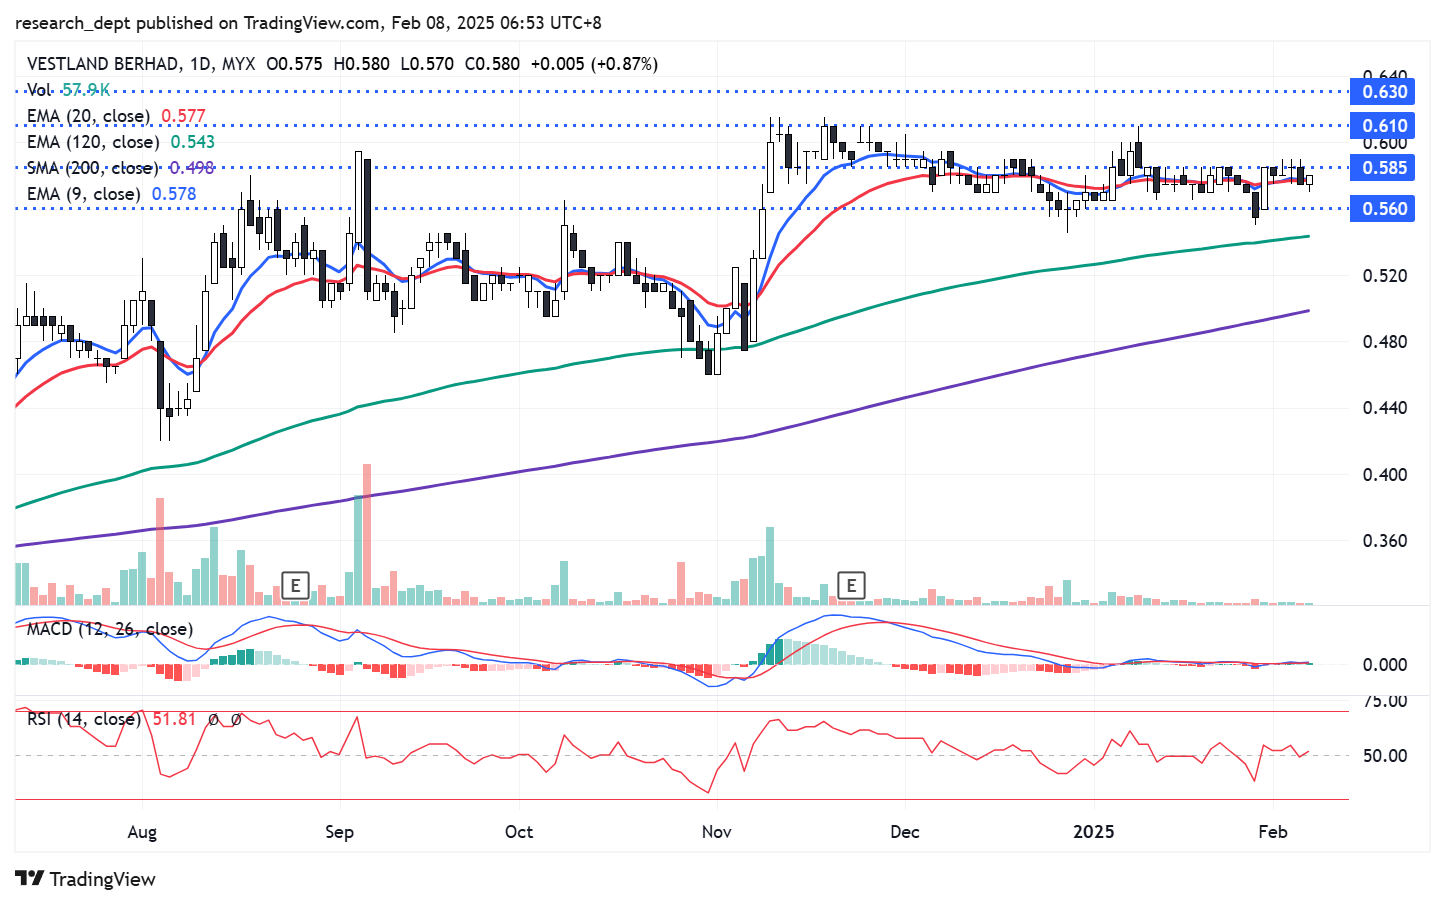Select the 0.630 blue price label

click(x=1383, y=92)
